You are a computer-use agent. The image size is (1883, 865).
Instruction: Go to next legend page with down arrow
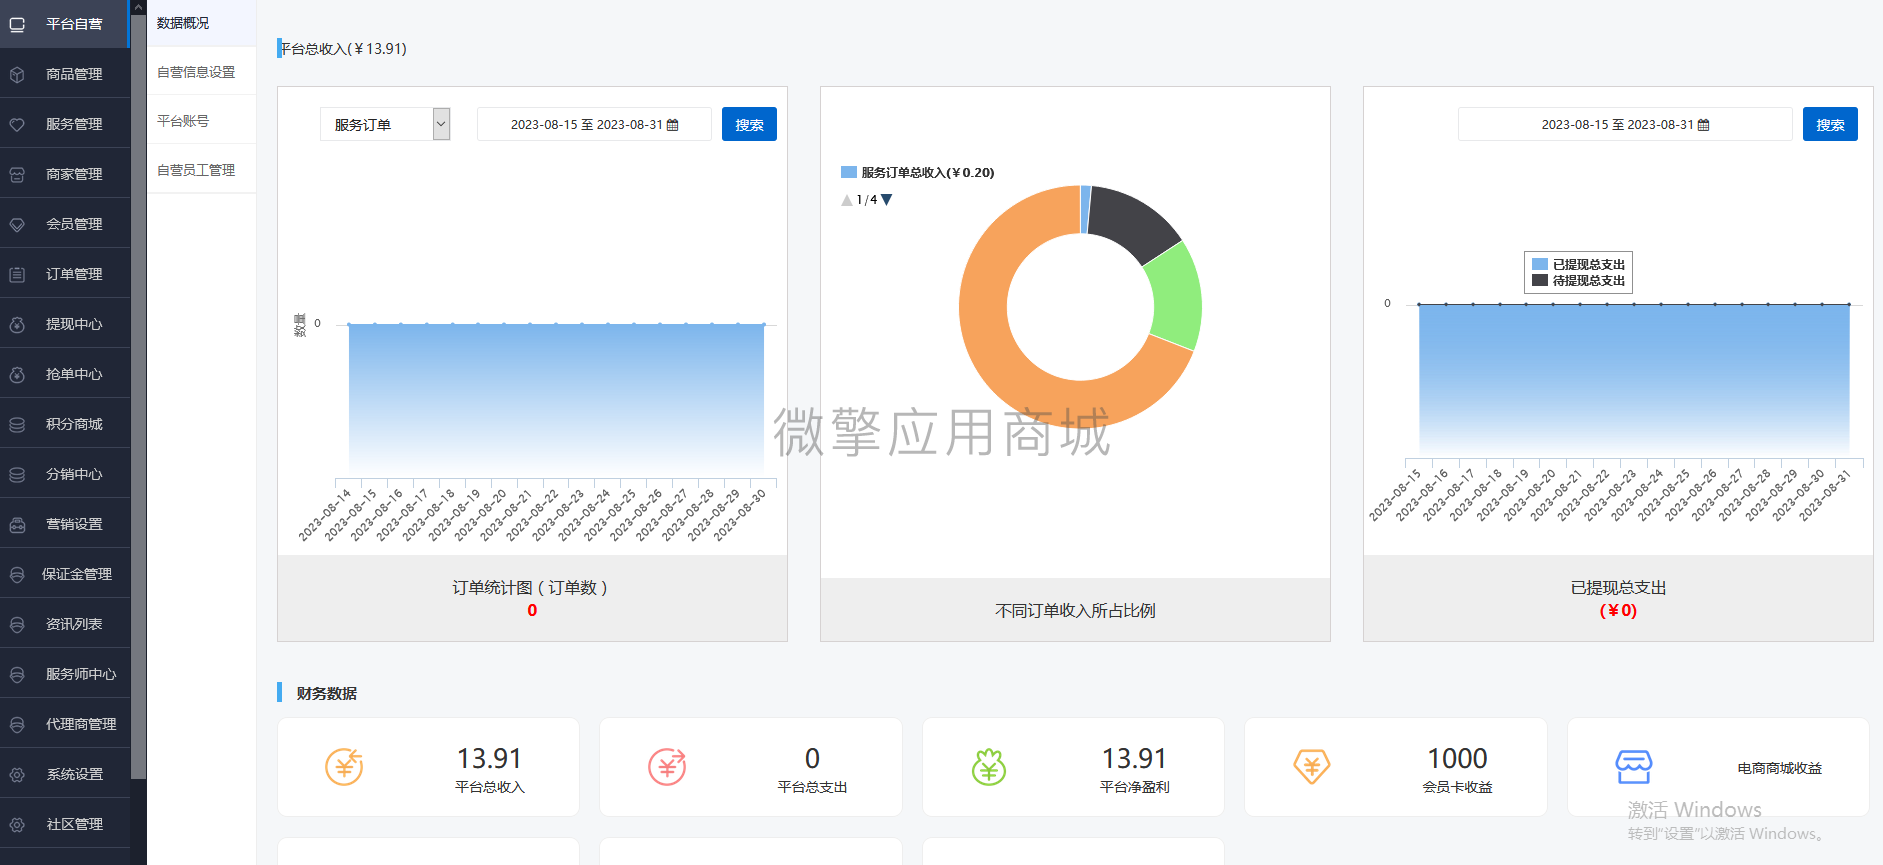pos(886,200)
